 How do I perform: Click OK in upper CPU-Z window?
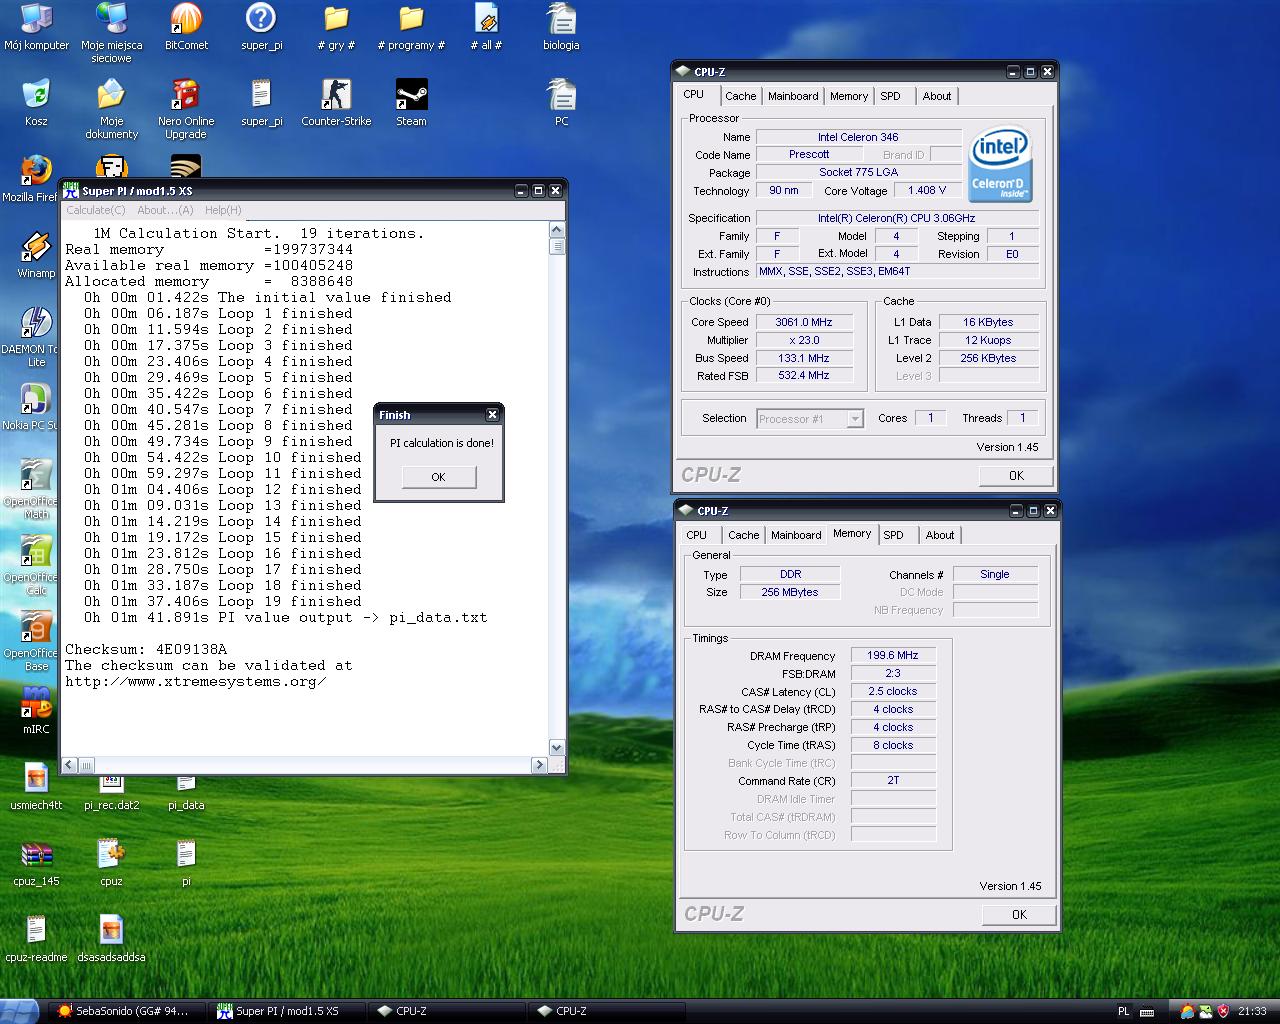coord(1016,476)
